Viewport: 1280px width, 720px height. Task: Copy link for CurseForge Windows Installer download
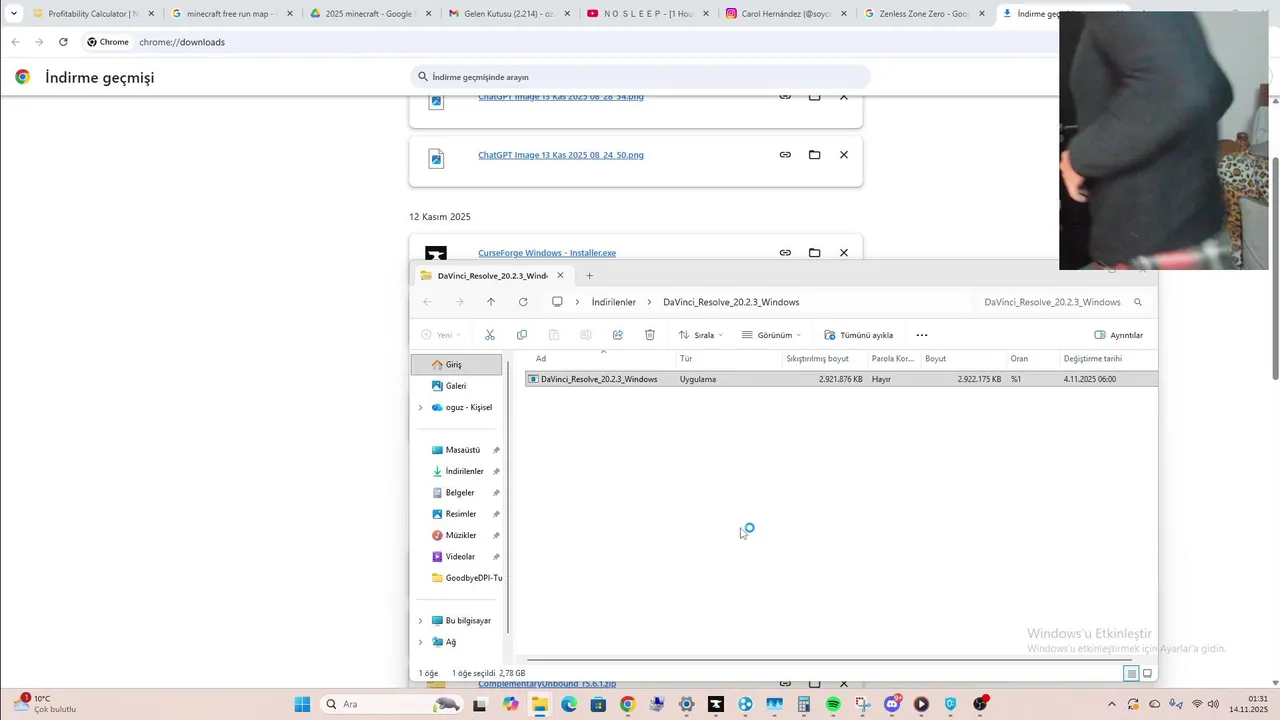pos(785,253)
